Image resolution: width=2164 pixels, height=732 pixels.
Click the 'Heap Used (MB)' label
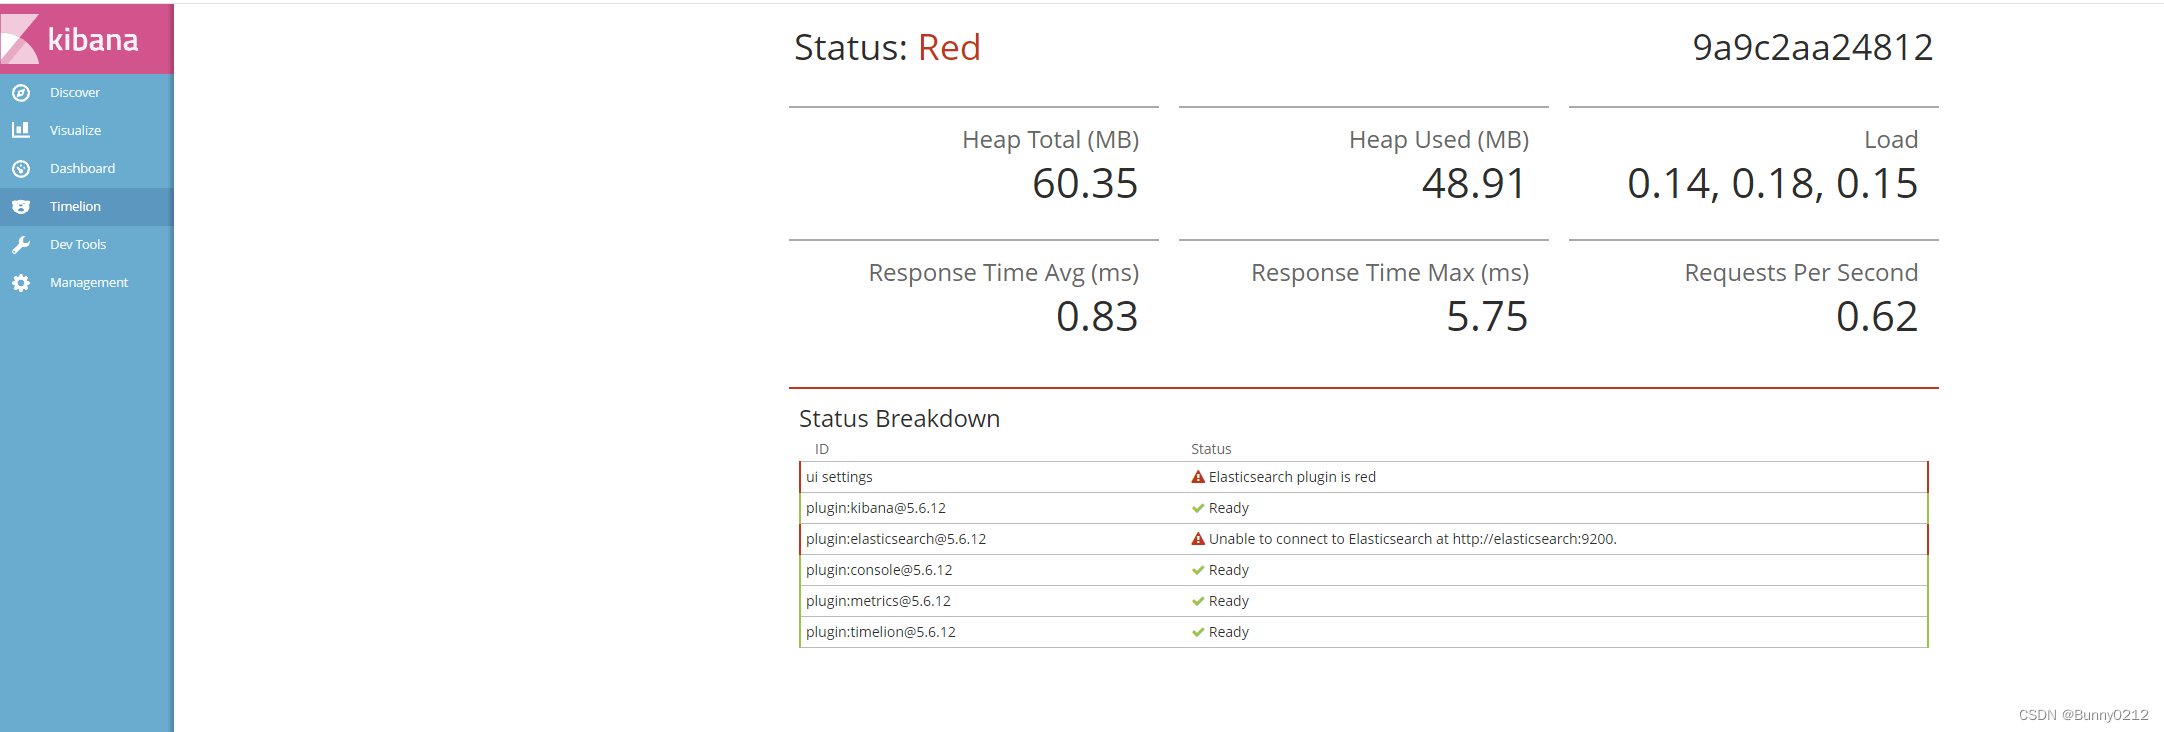(x=1439, y=140)
